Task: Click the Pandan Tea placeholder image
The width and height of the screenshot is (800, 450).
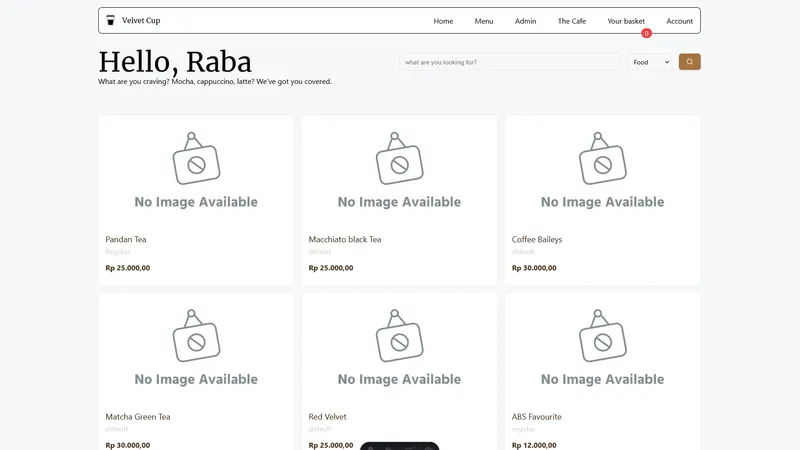Action: click(196, 170)
